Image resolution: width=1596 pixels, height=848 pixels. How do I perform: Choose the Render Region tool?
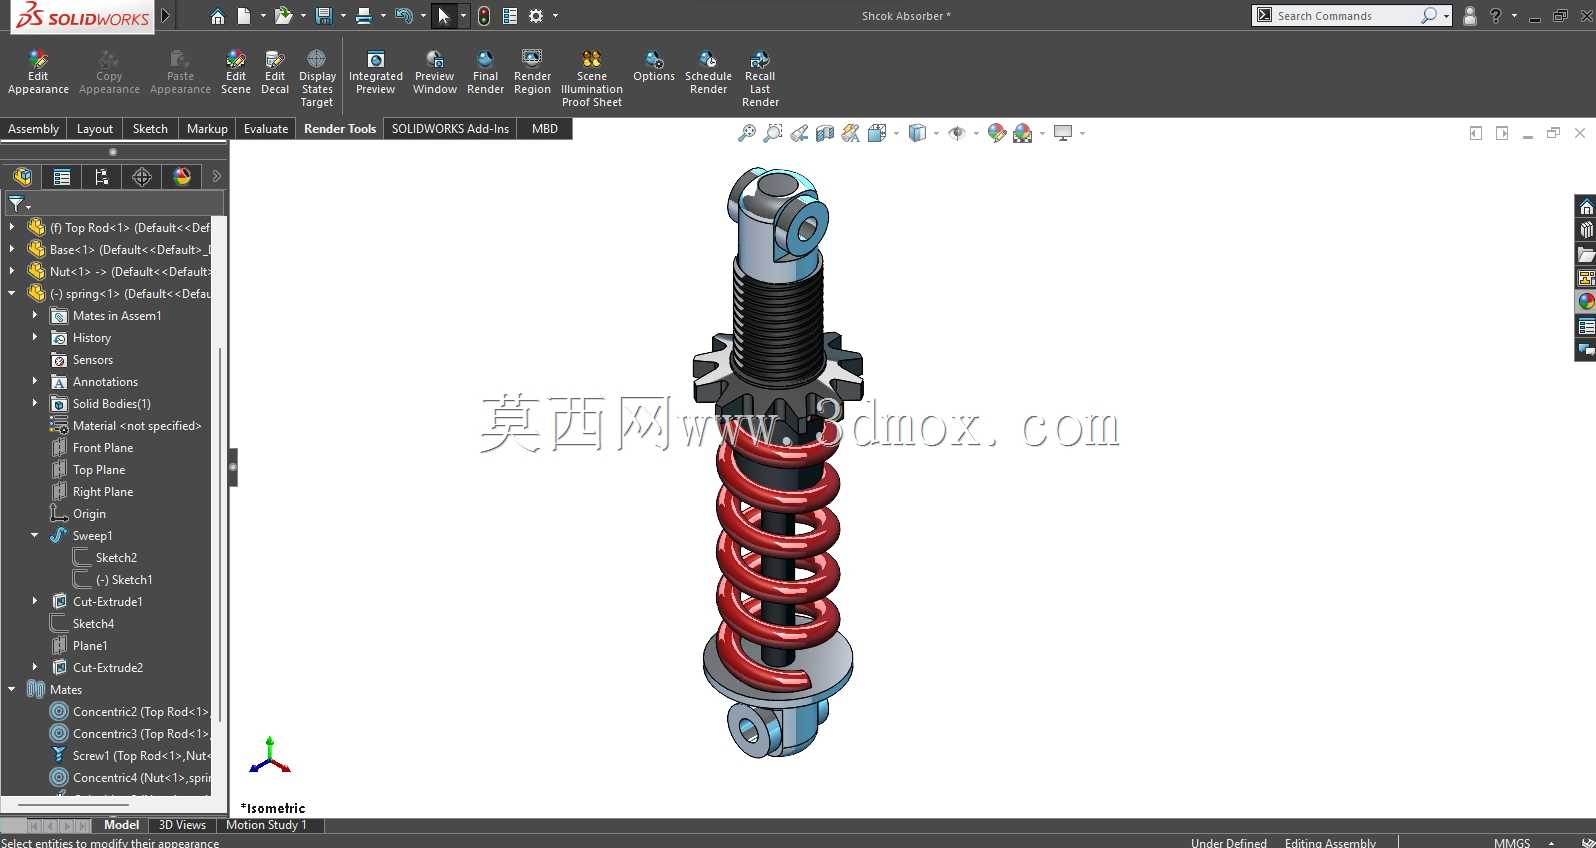pos(532,72)
